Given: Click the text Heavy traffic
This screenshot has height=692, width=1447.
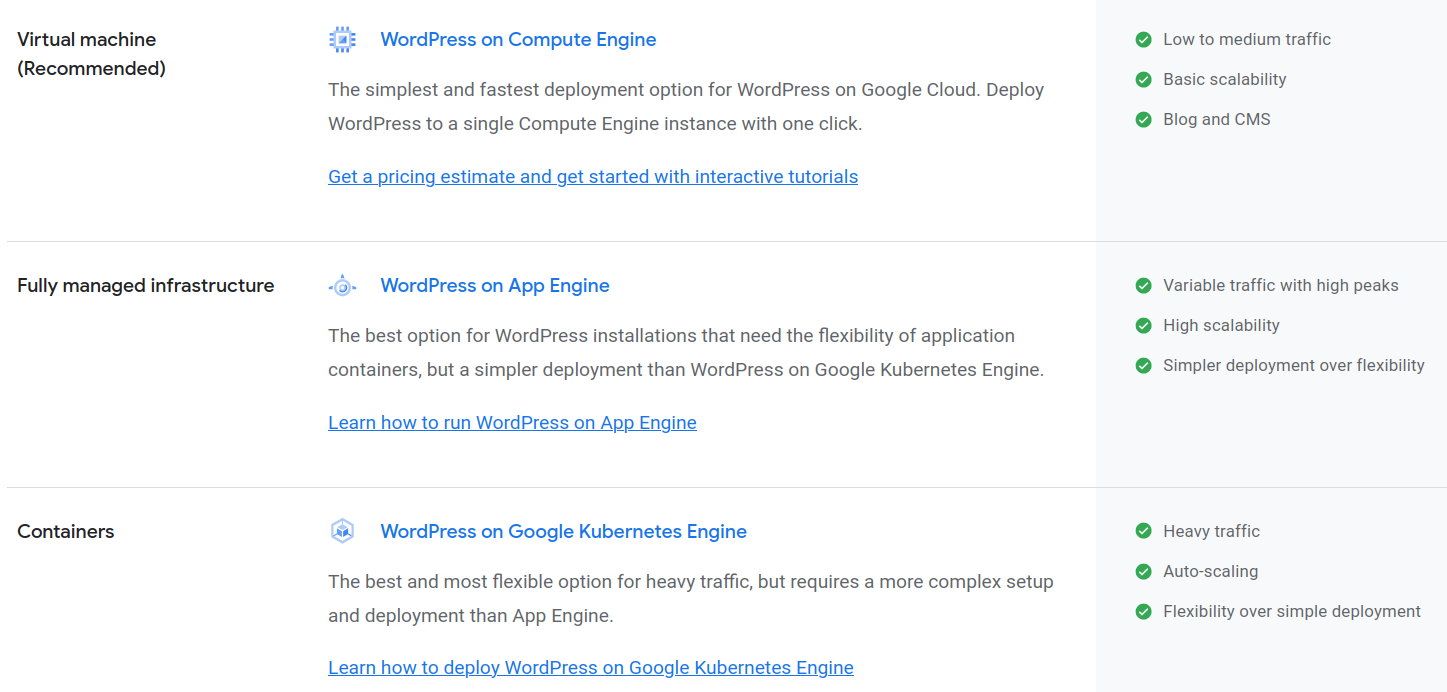Looking at the screenshot, I should click(1211, 532).
